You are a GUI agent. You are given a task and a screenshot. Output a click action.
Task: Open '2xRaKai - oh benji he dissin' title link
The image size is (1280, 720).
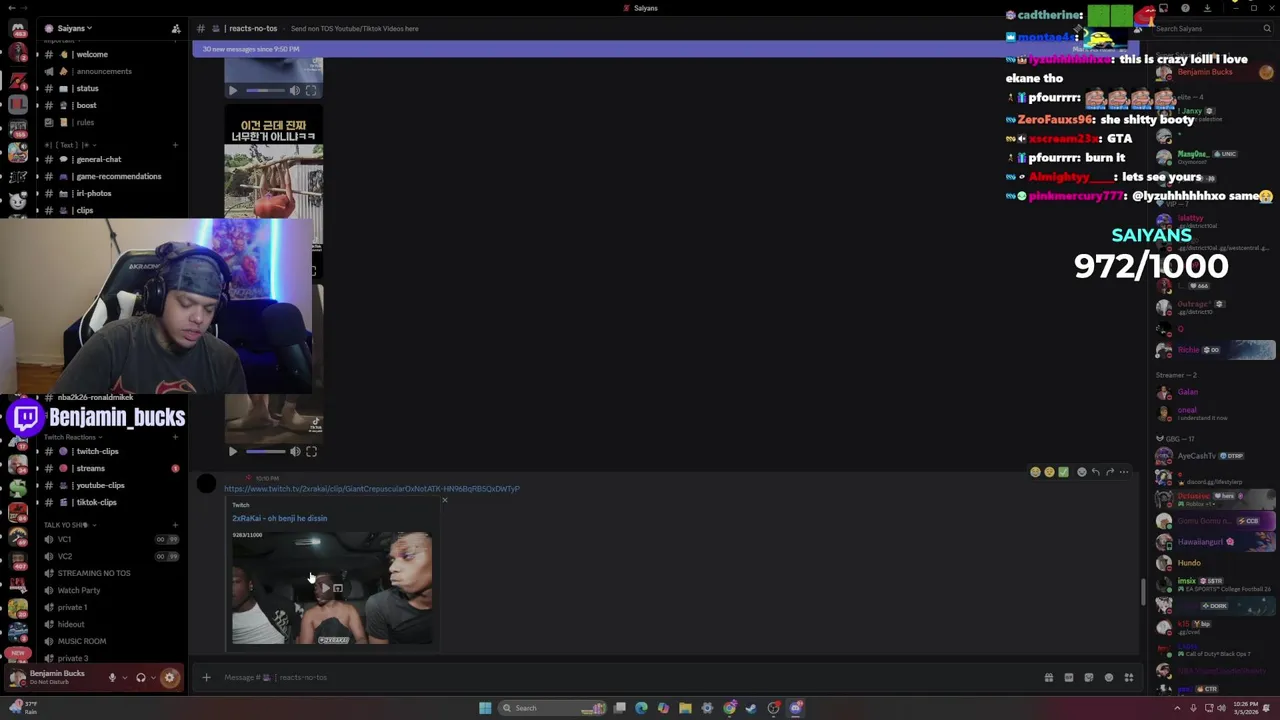[280, 518]
